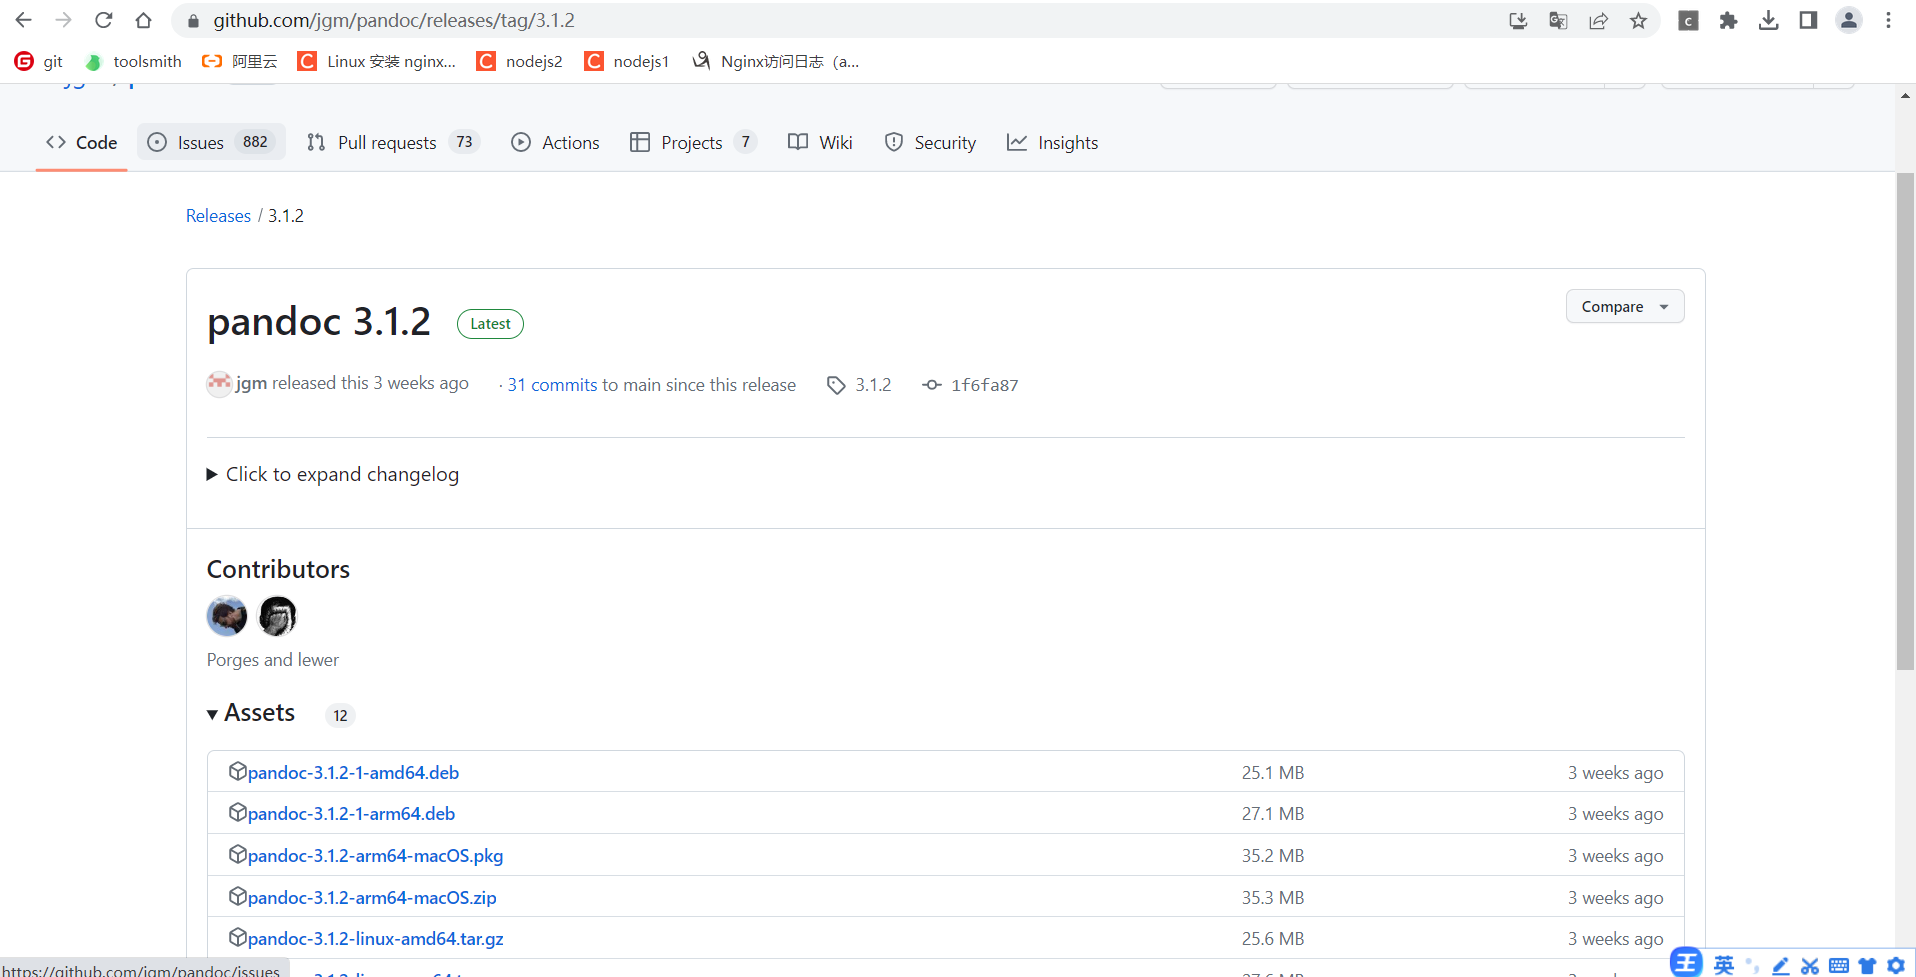Click the browser forward arrow
This screenshot has width=1916, height=977.
tap(63, 20)
